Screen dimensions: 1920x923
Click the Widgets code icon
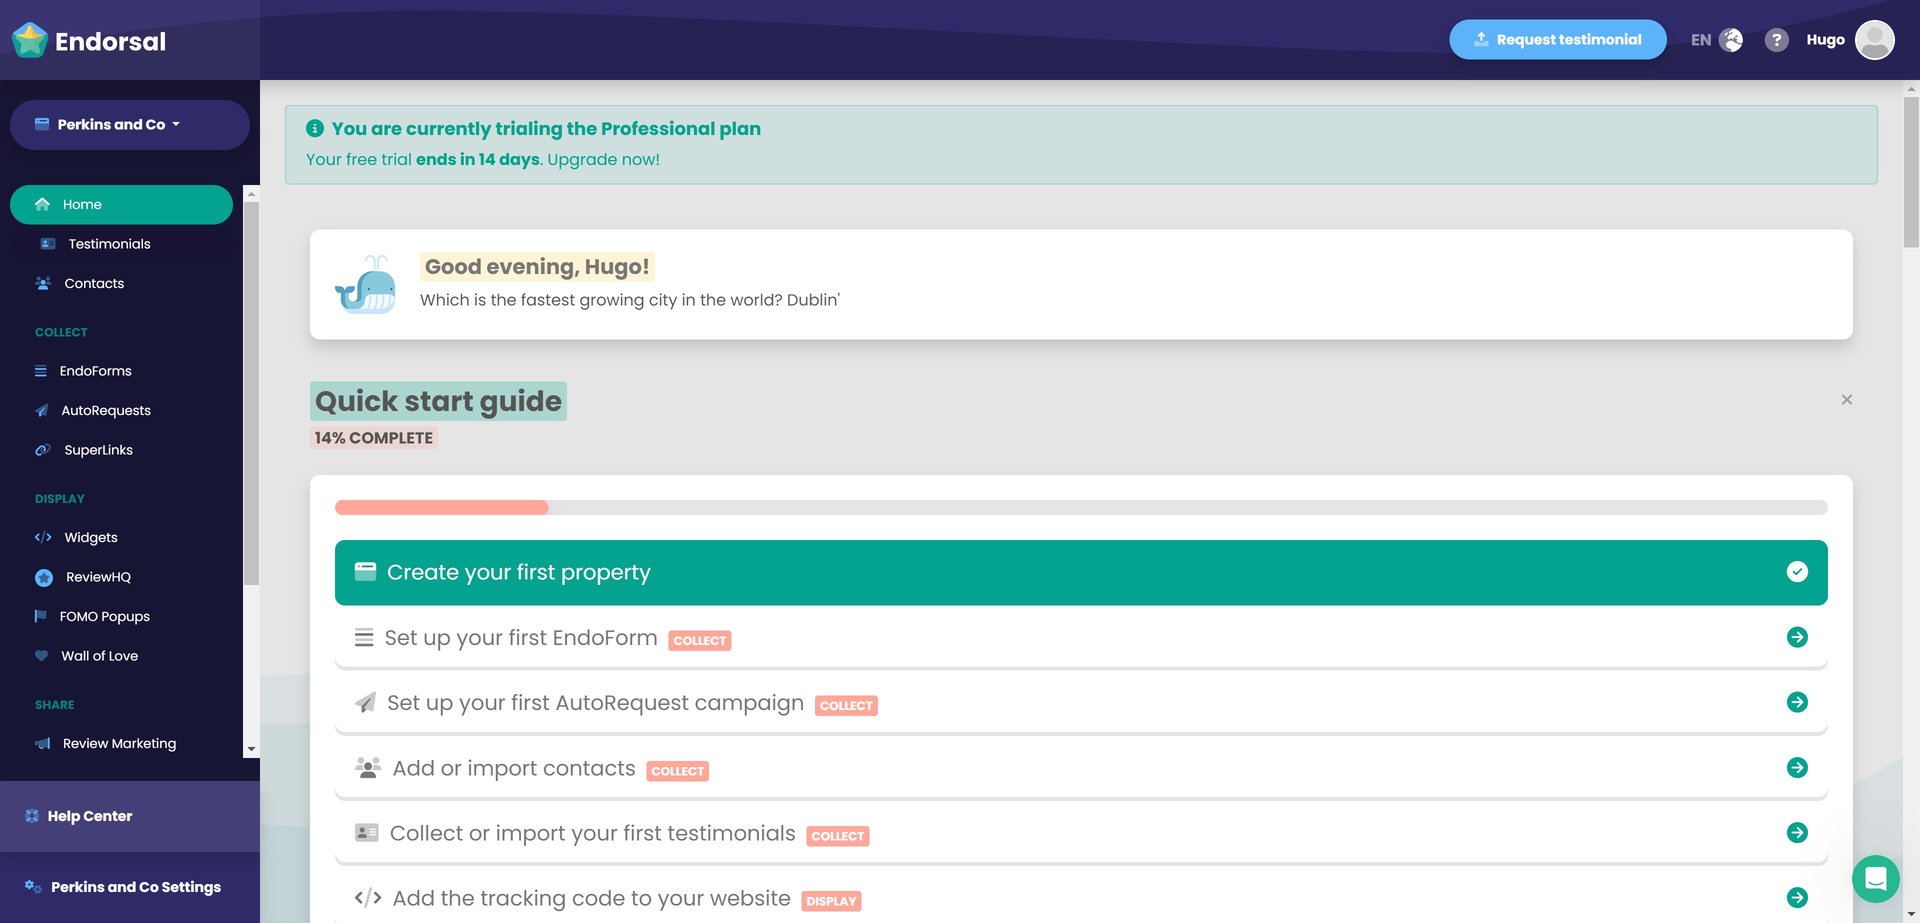(x=43, y=537)
